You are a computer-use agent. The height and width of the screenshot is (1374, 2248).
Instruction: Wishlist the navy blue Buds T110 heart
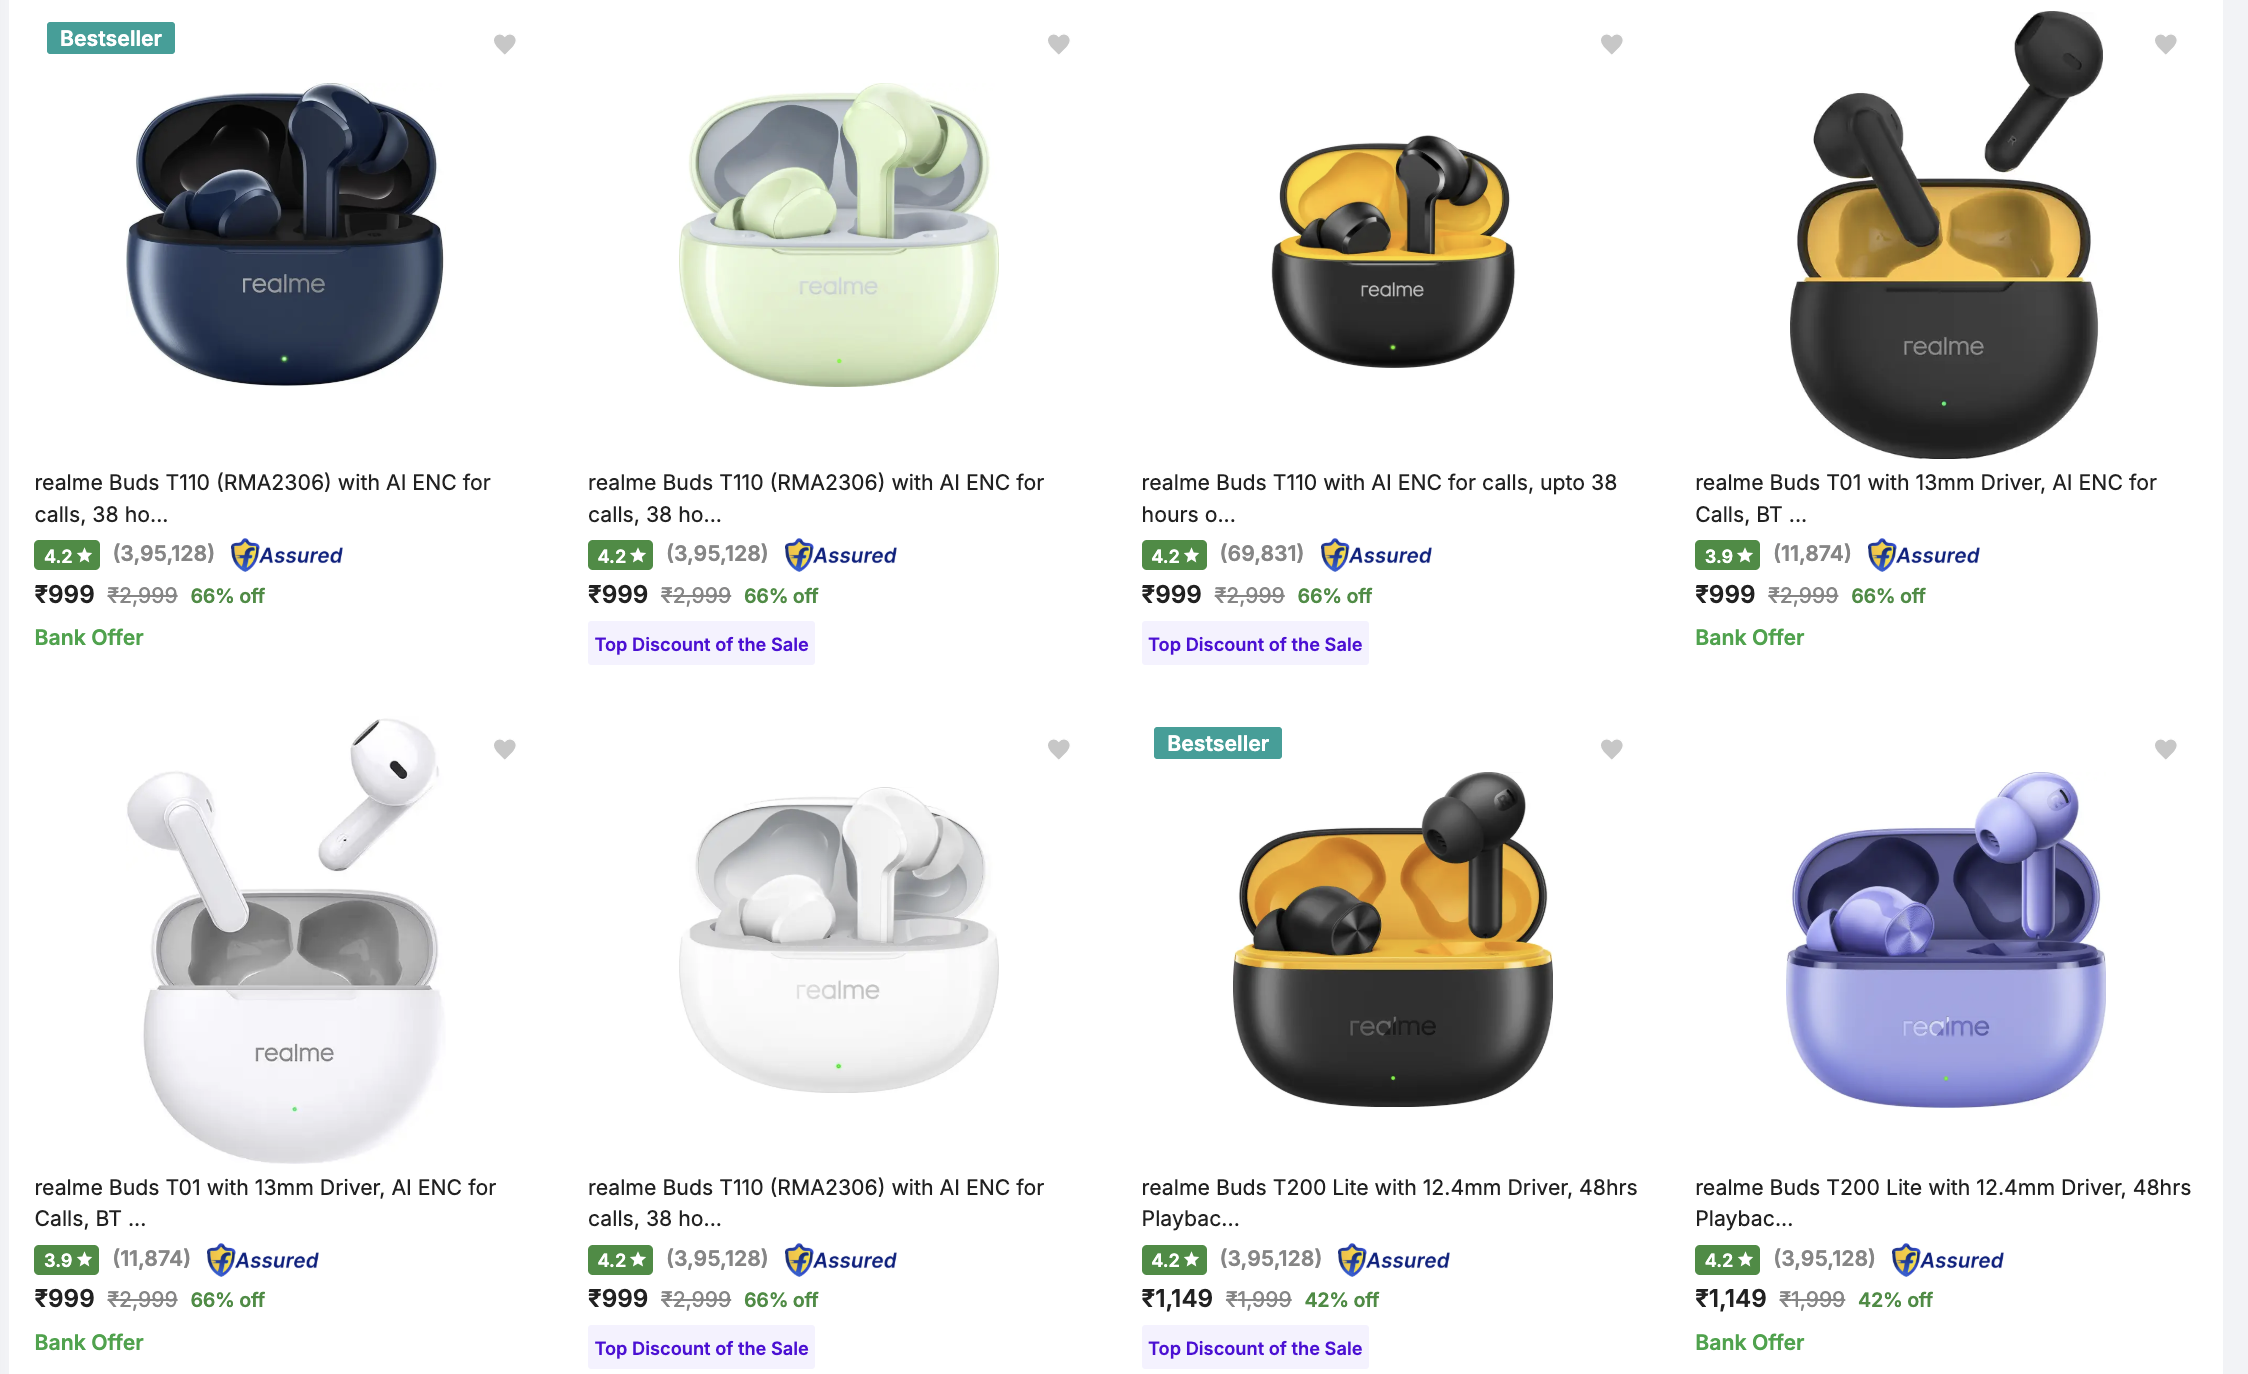click(x=505, y=44)
